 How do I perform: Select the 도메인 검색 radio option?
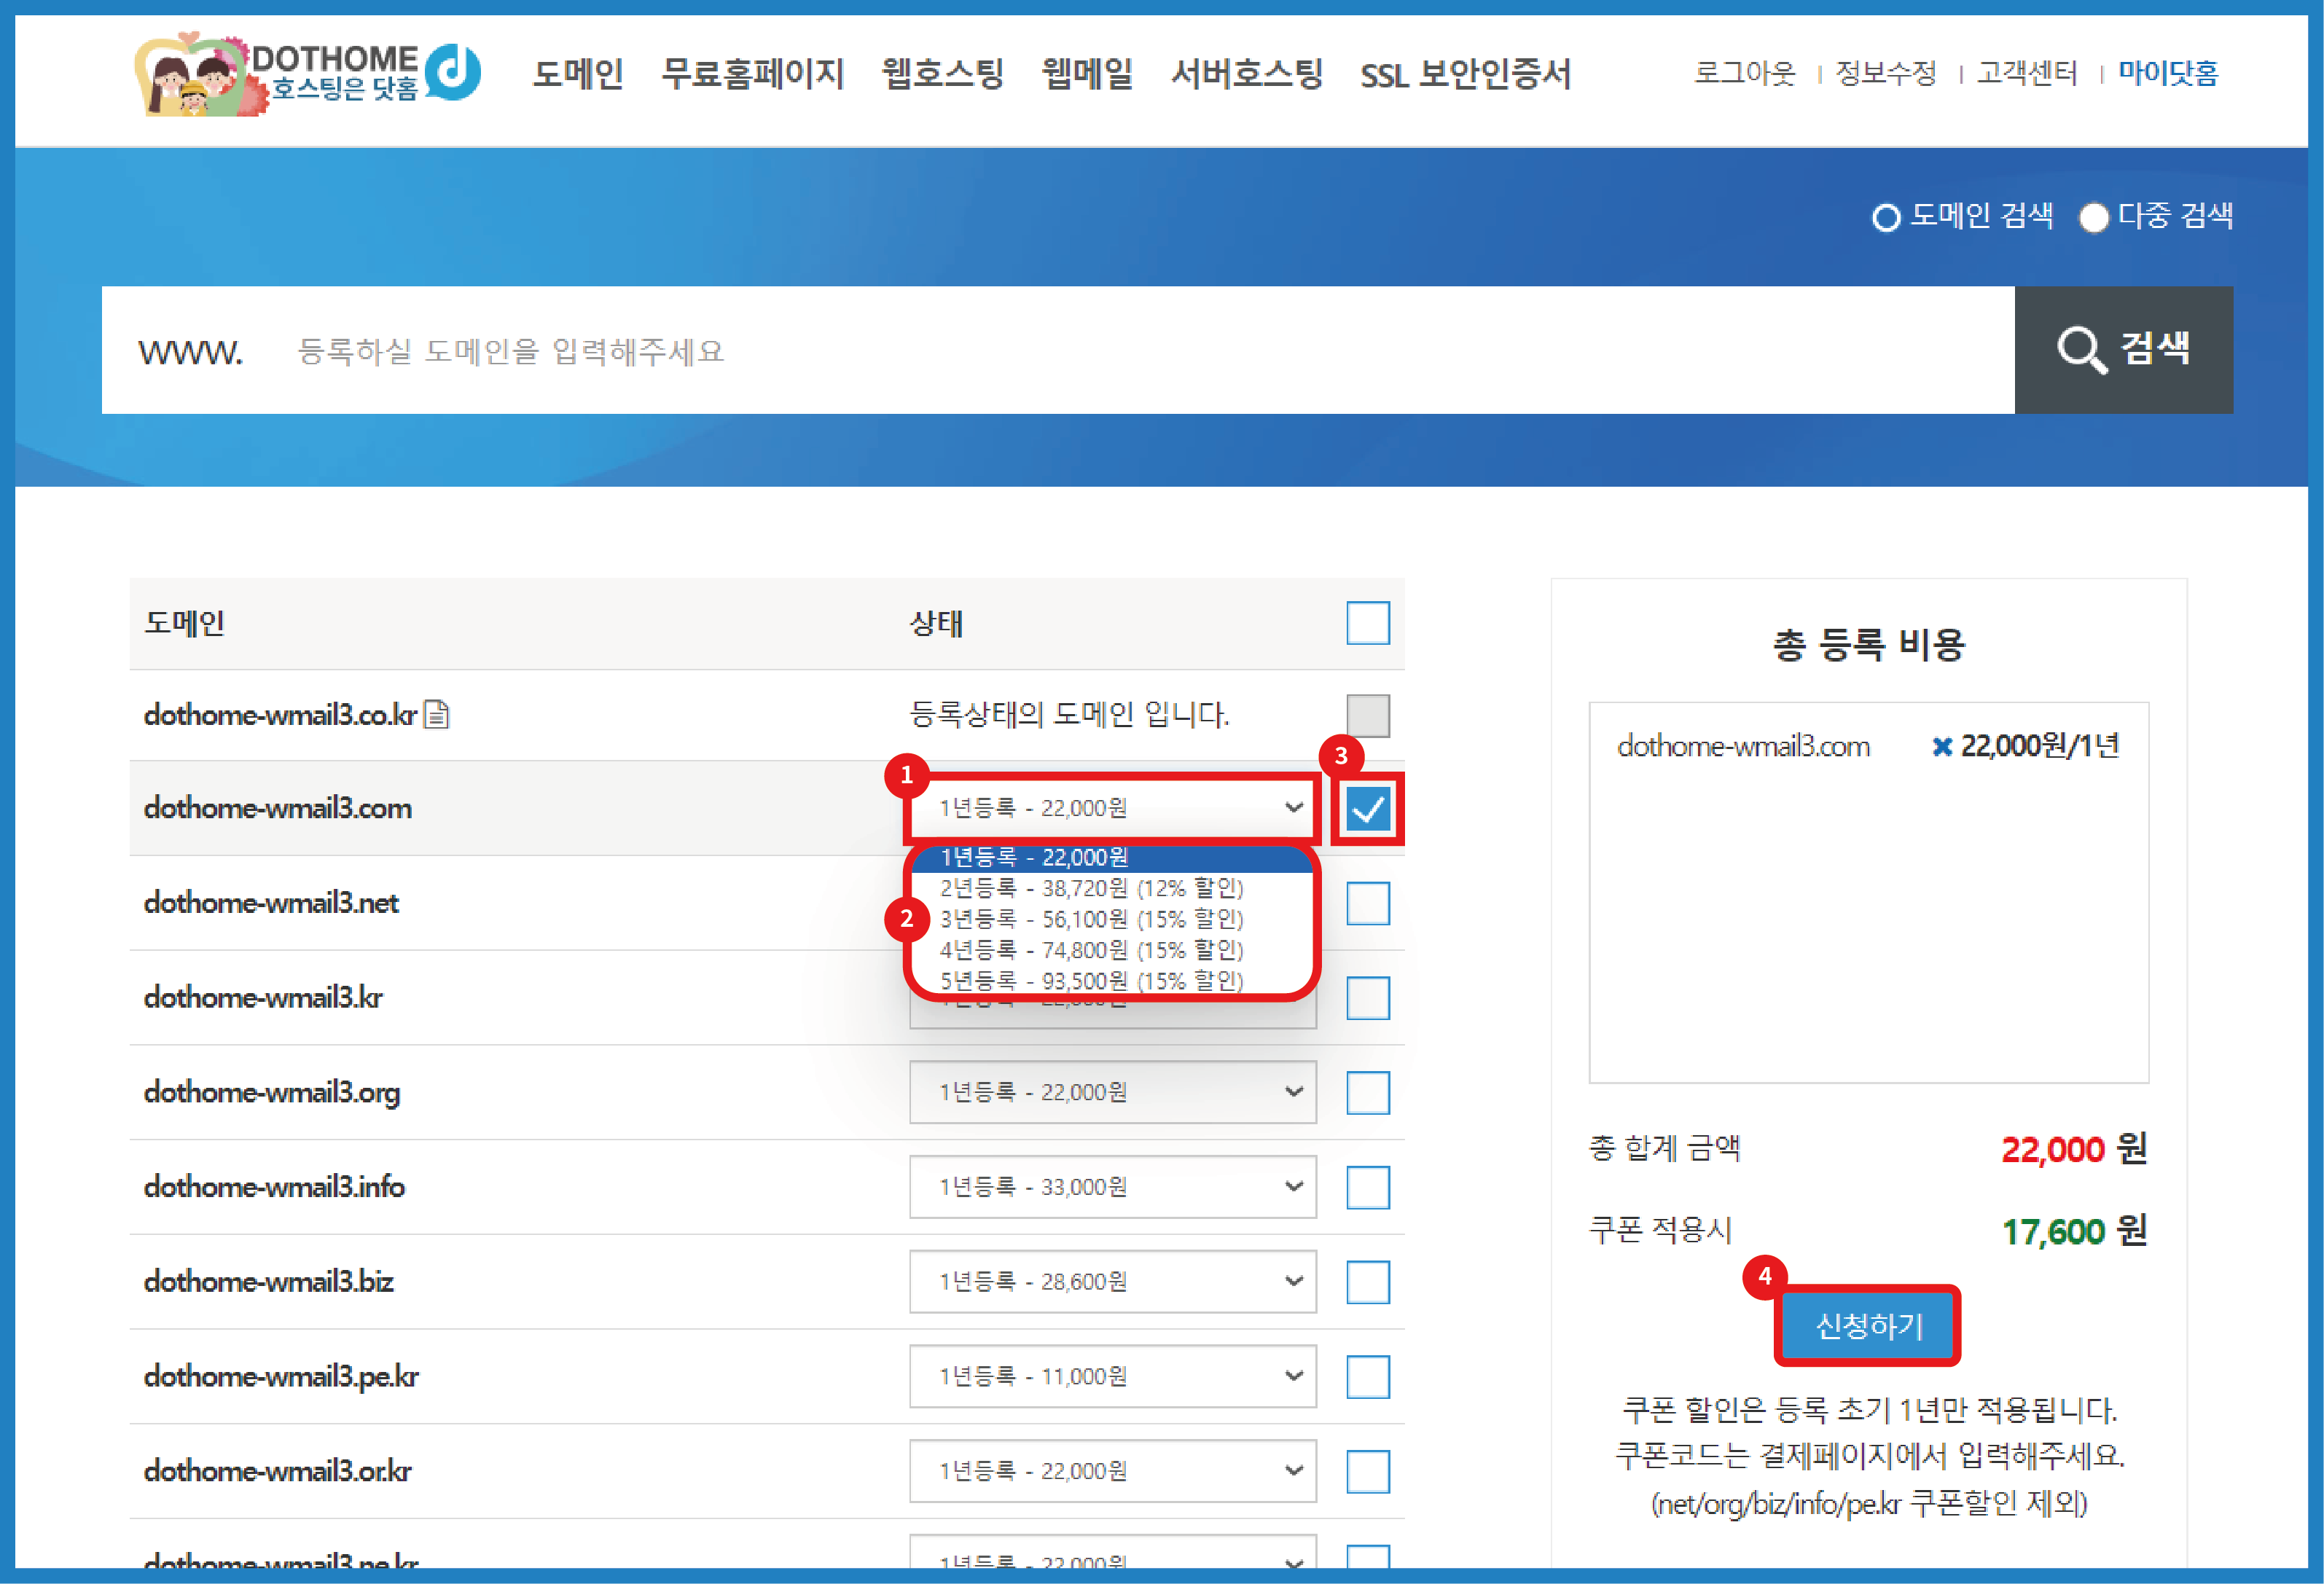coord(1885,217)
